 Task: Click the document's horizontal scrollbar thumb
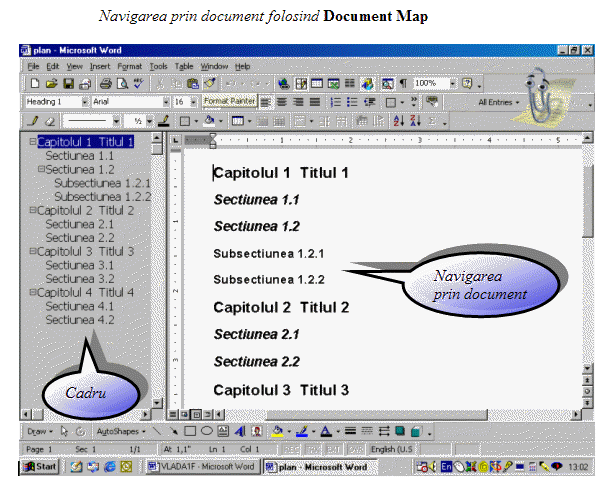tap(377, 415)
